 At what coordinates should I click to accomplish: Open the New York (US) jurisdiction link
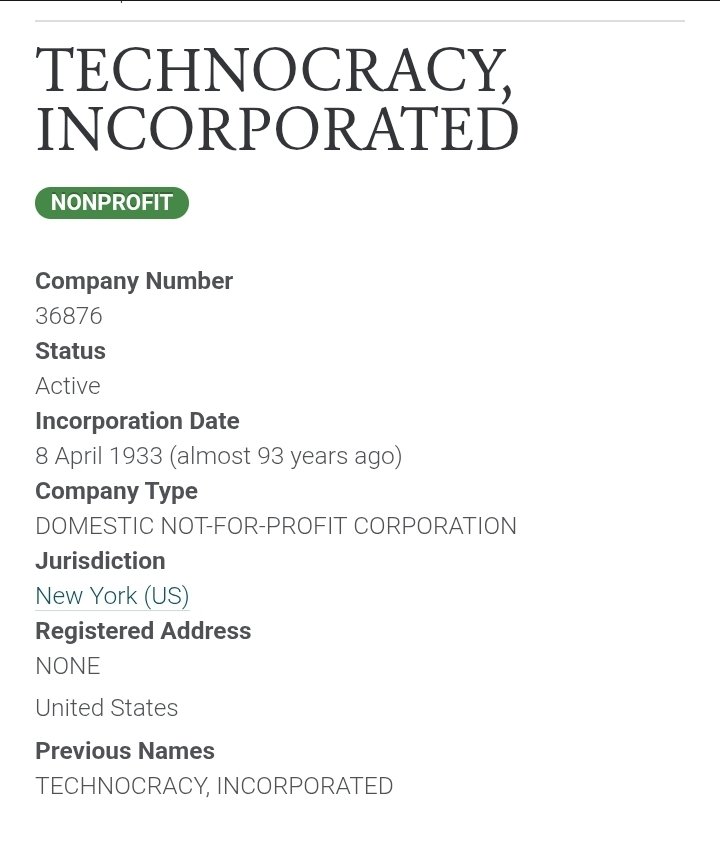(x=112, y=596)
